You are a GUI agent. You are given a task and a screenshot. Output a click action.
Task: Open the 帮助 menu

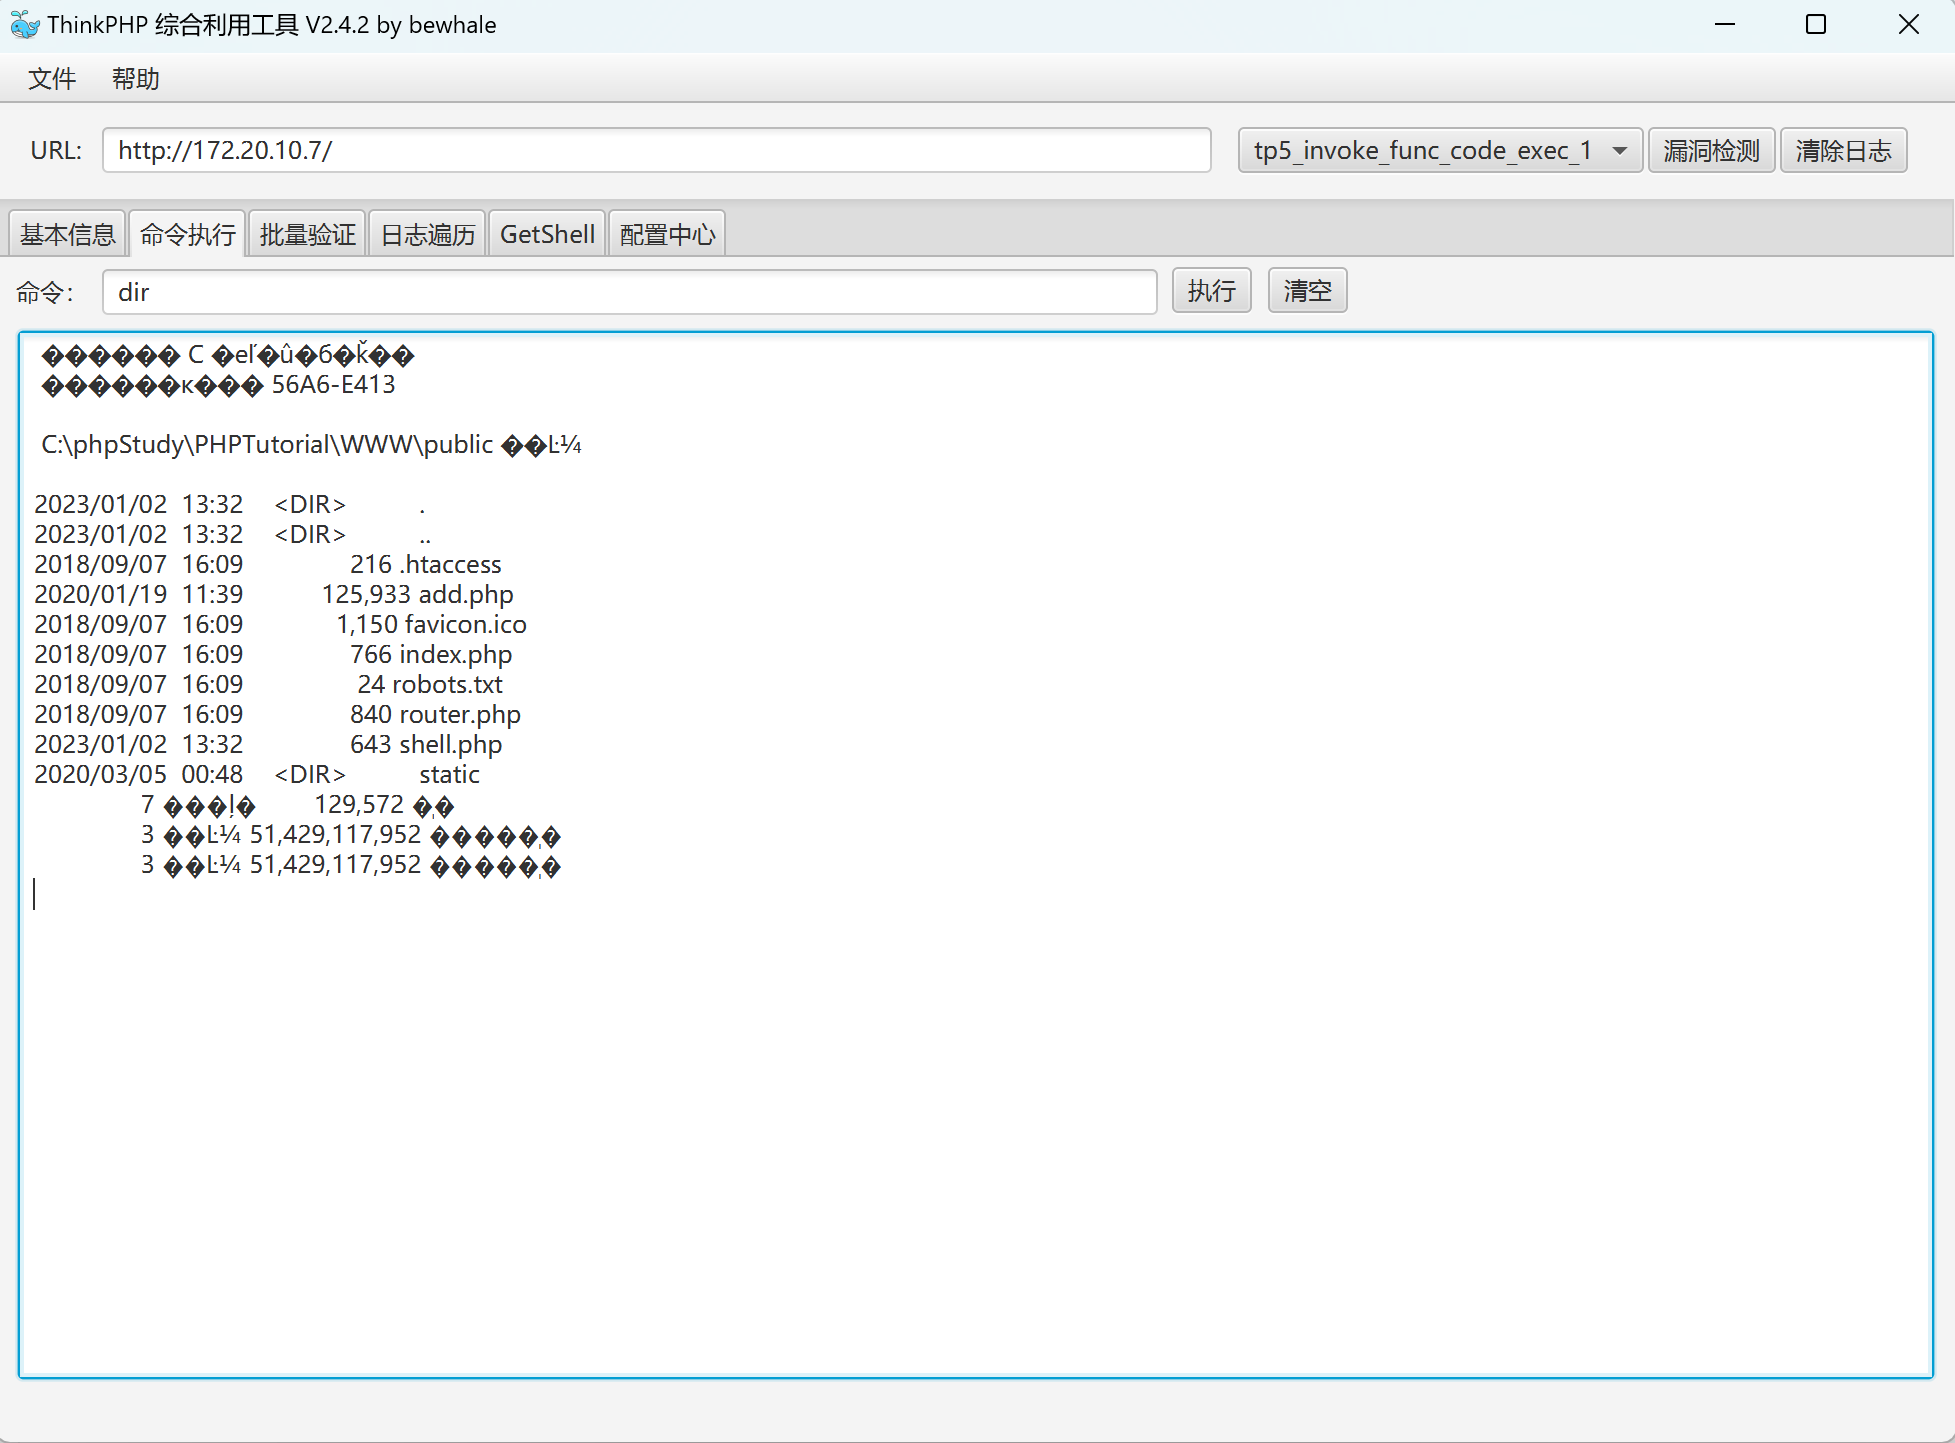pyautogui.click(x=136, y=79)
